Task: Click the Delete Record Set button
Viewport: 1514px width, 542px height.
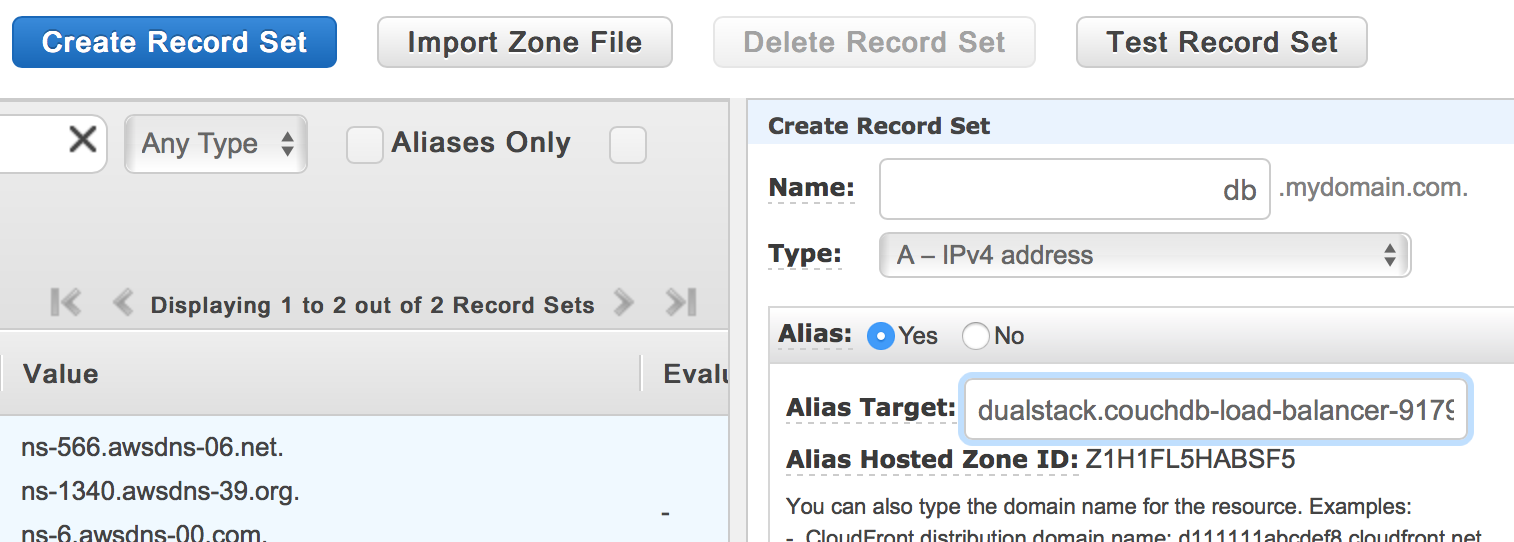Action: [x=874, y=42]
